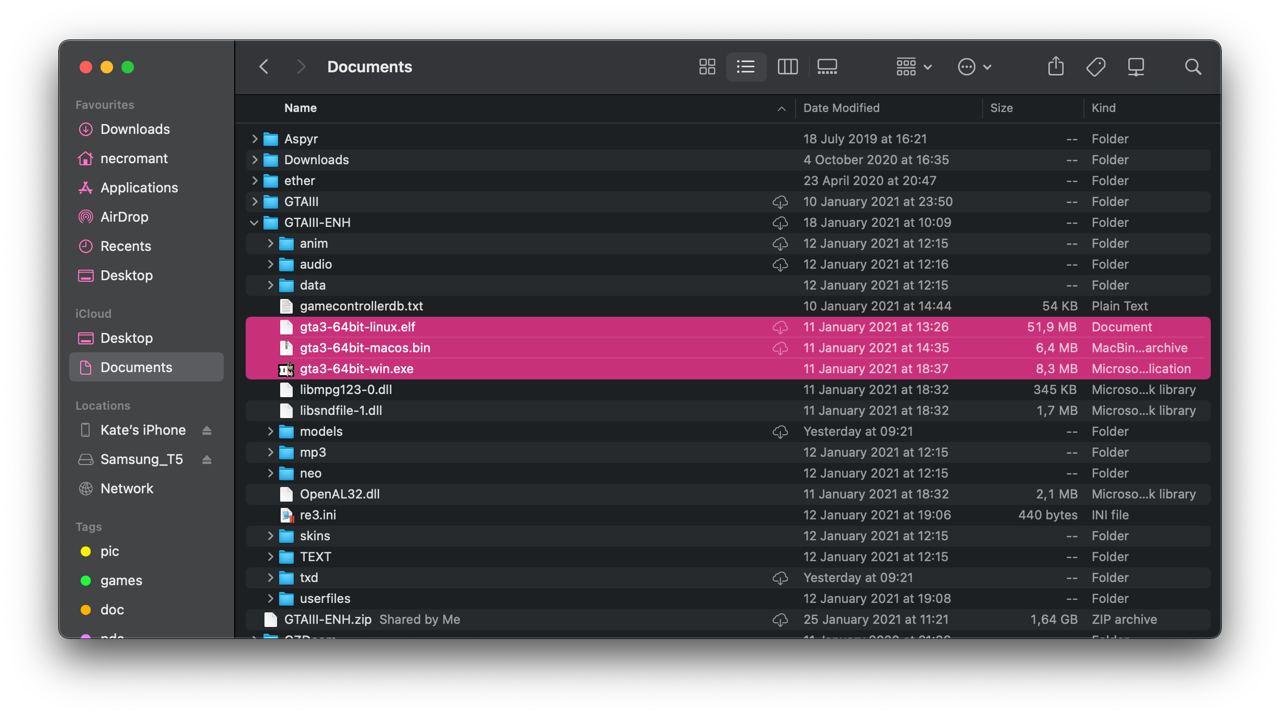Image resolution: width=1280 pixels, height=716 pixels.
Task: Expand the audio folder
Action: click(270, 265)
